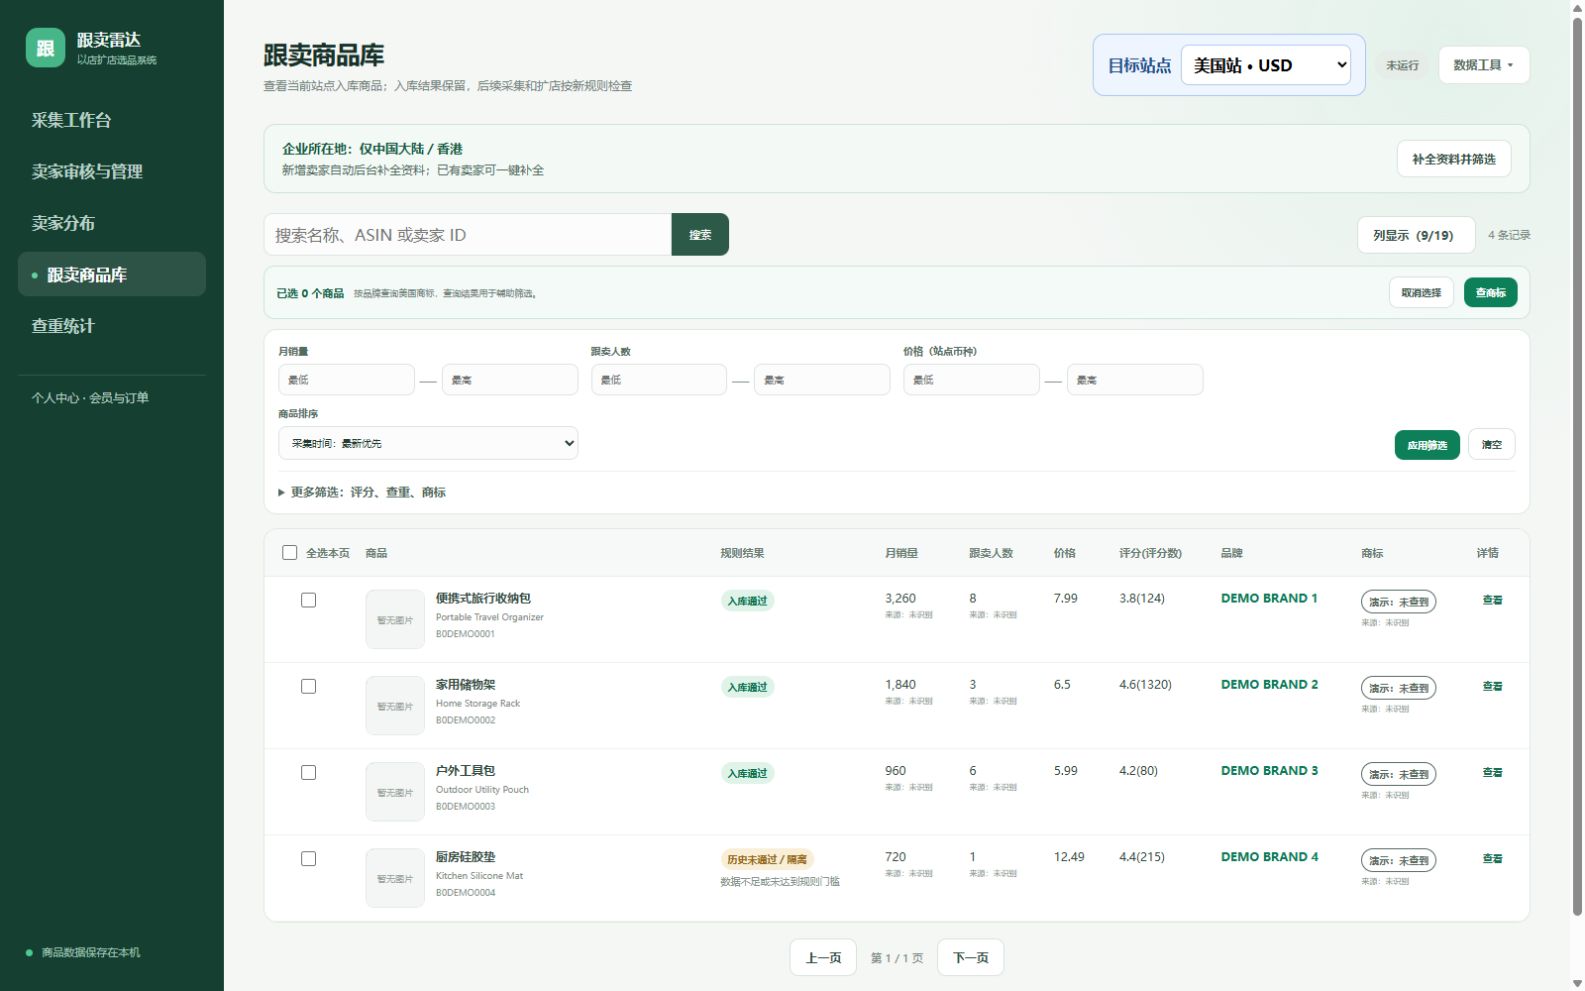Select the checkbox for 户外工具包 row
1585x991 pixels.
[309, 772]
